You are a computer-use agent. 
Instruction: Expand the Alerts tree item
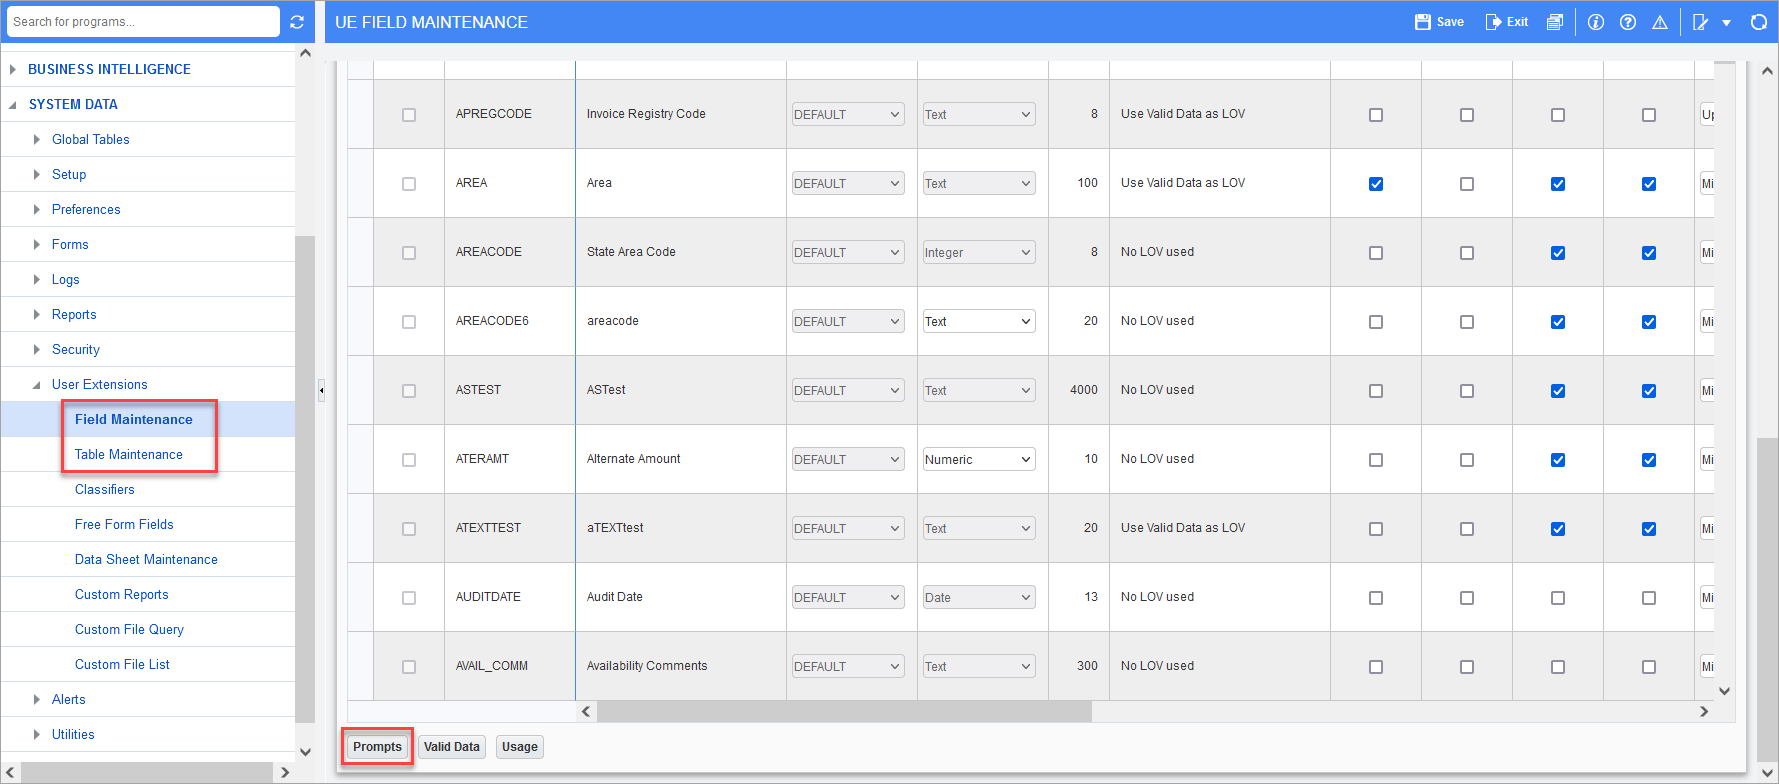[37, 699]
